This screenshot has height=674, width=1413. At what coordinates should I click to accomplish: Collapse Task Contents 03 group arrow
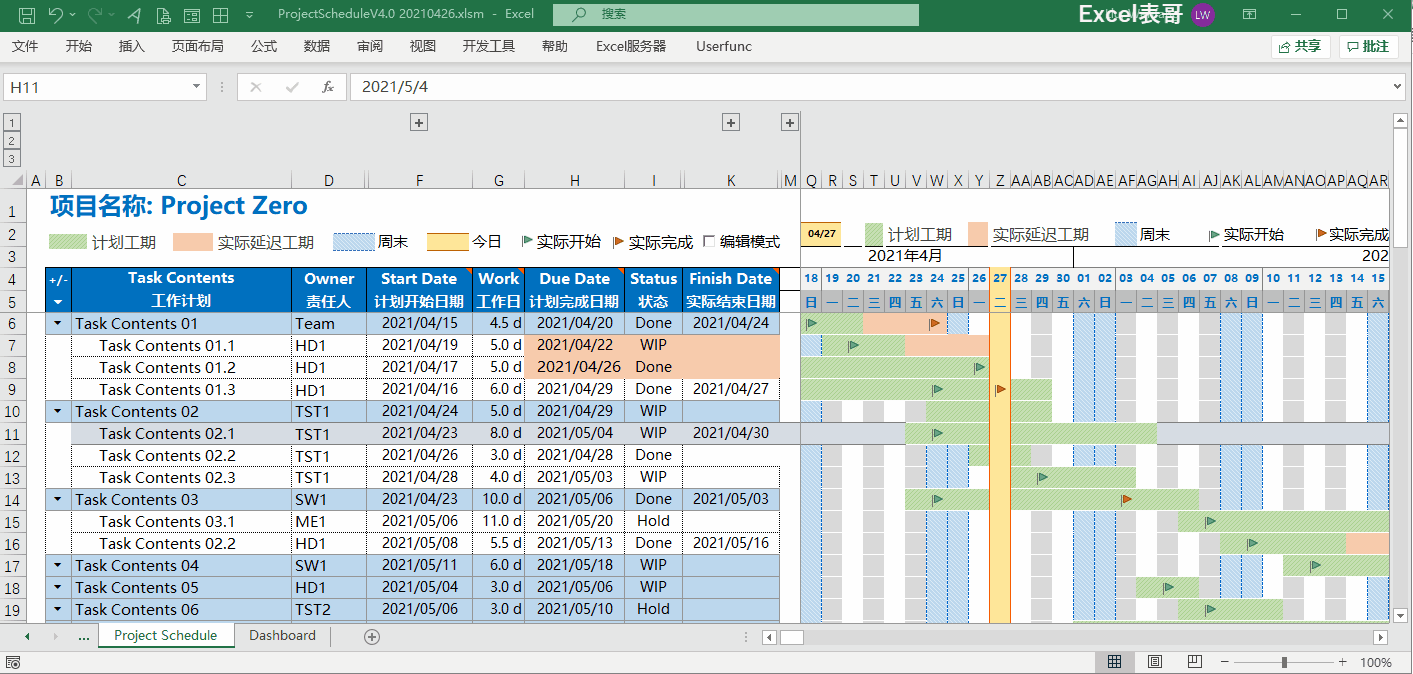click(x=58, y=499)
